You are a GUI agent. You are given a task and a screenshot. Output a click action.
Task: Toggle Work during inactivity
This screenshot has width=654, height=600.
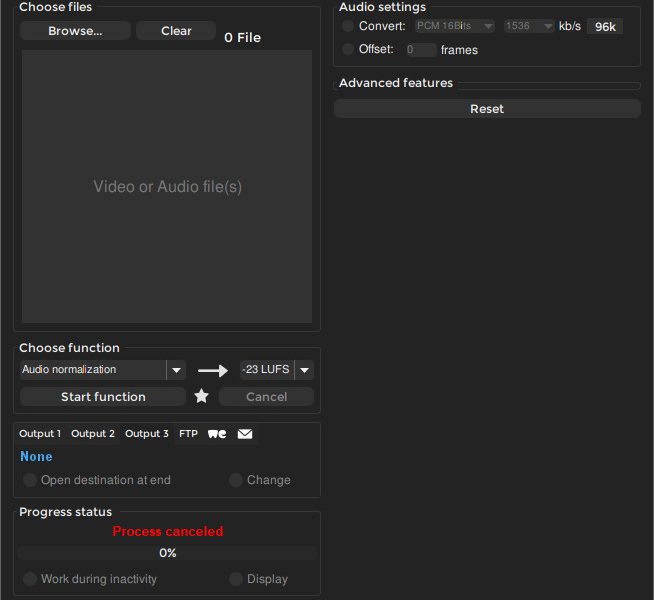click(30, 579)
